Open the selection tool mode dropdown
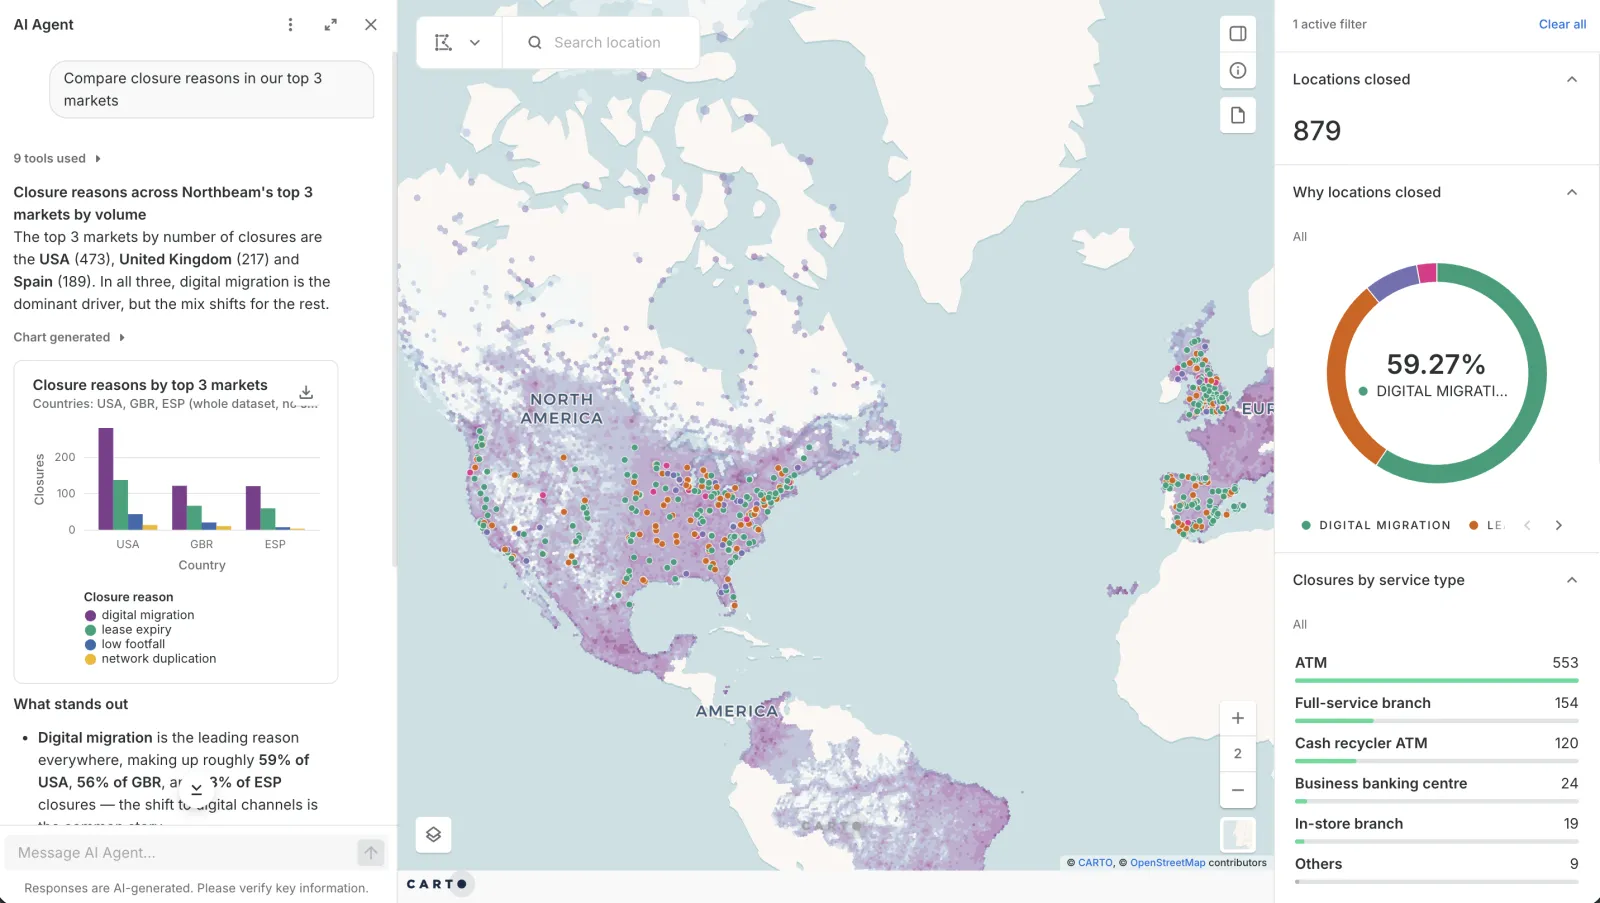This screenshot has height=903, width=1600. click(x=475, y=43)
